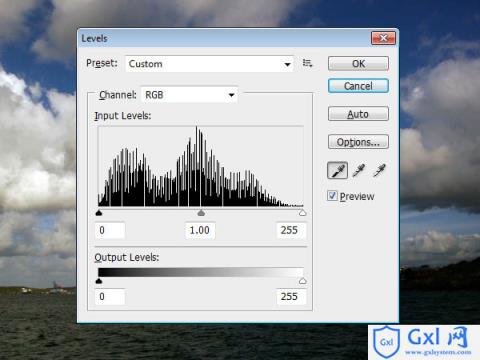This screenshot has width=480, height=360.
Task: Select the white point eyedropper
Action: 379,171
